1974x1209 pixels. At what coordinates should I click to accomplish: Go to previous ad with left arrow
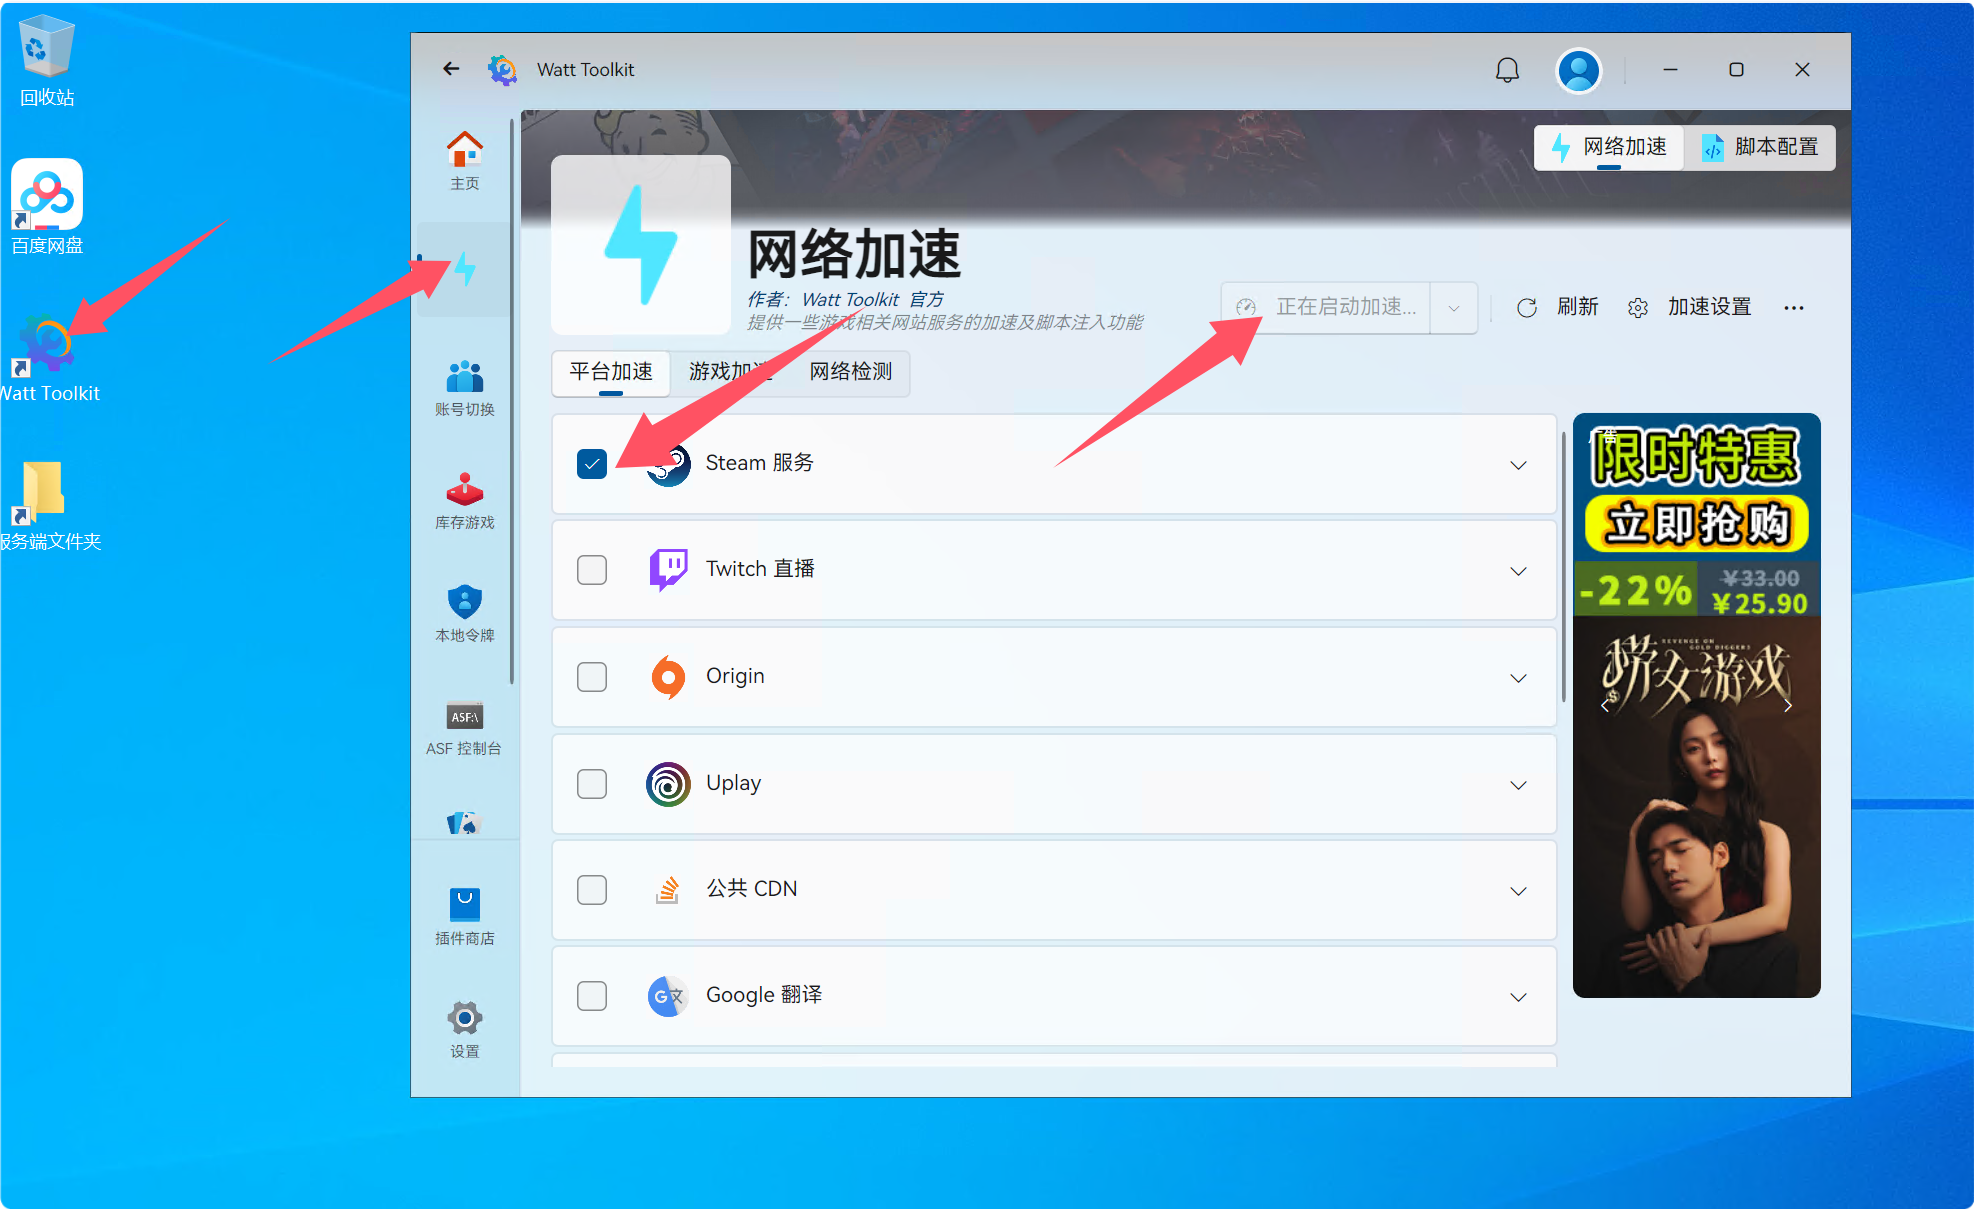(1605, 706)
